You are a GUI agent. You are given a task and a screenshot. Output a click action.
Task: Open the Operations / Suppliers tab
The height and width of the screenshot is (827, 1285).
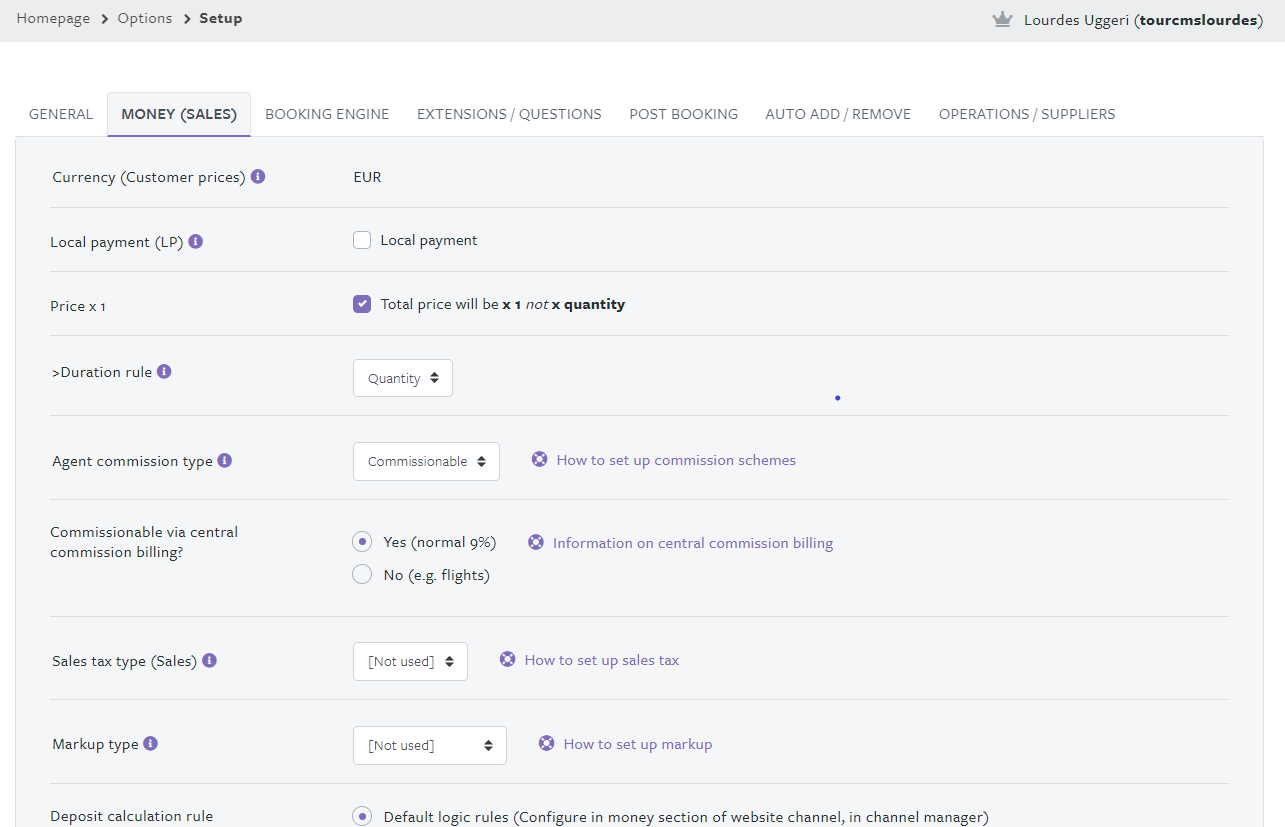[x=1026, y=114]
